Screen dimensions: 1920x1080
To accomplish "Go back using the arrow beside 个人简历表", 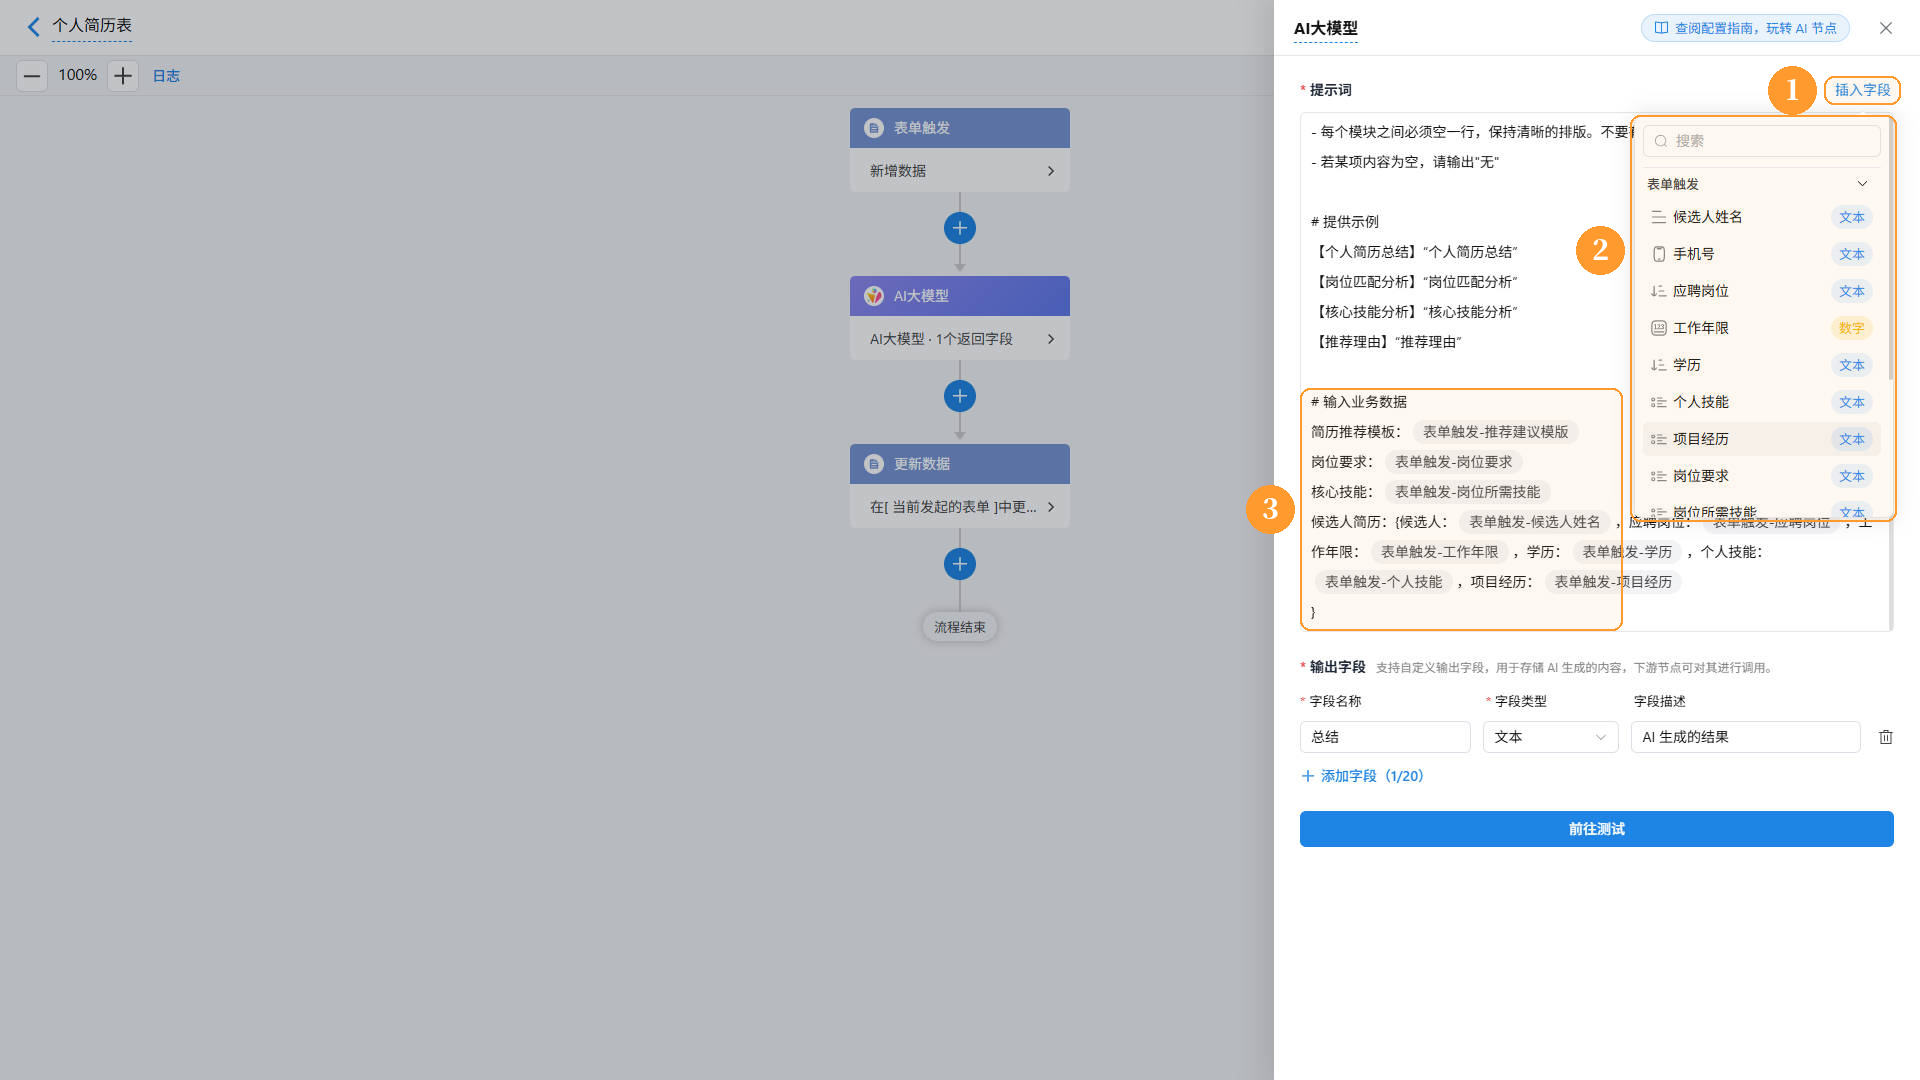I will (x=34, y=27).
